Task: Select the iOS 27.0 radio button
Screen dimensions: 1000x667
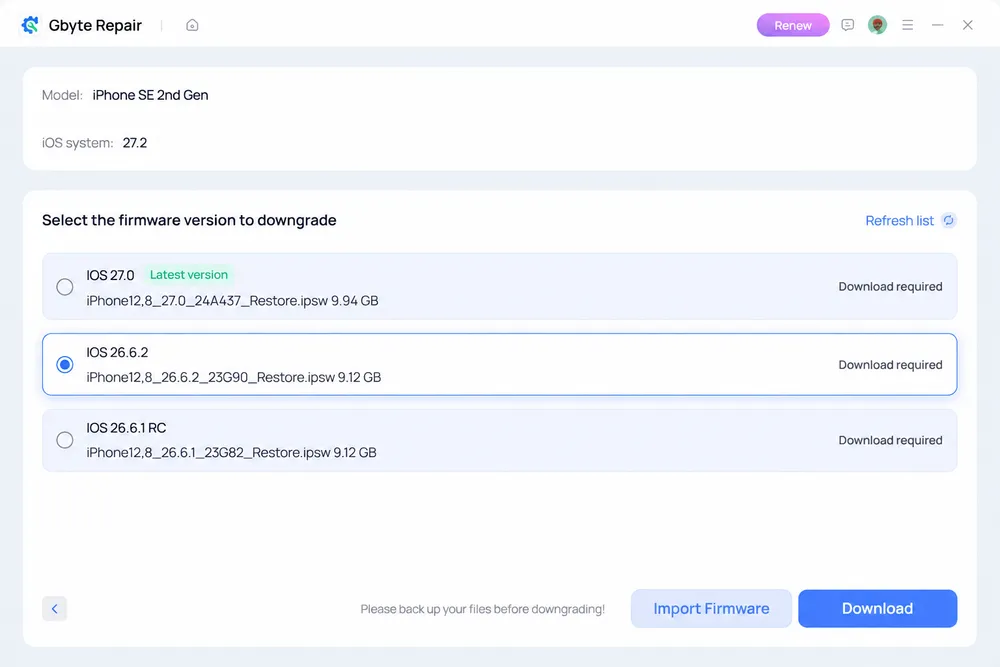Action: coord(64,287)
